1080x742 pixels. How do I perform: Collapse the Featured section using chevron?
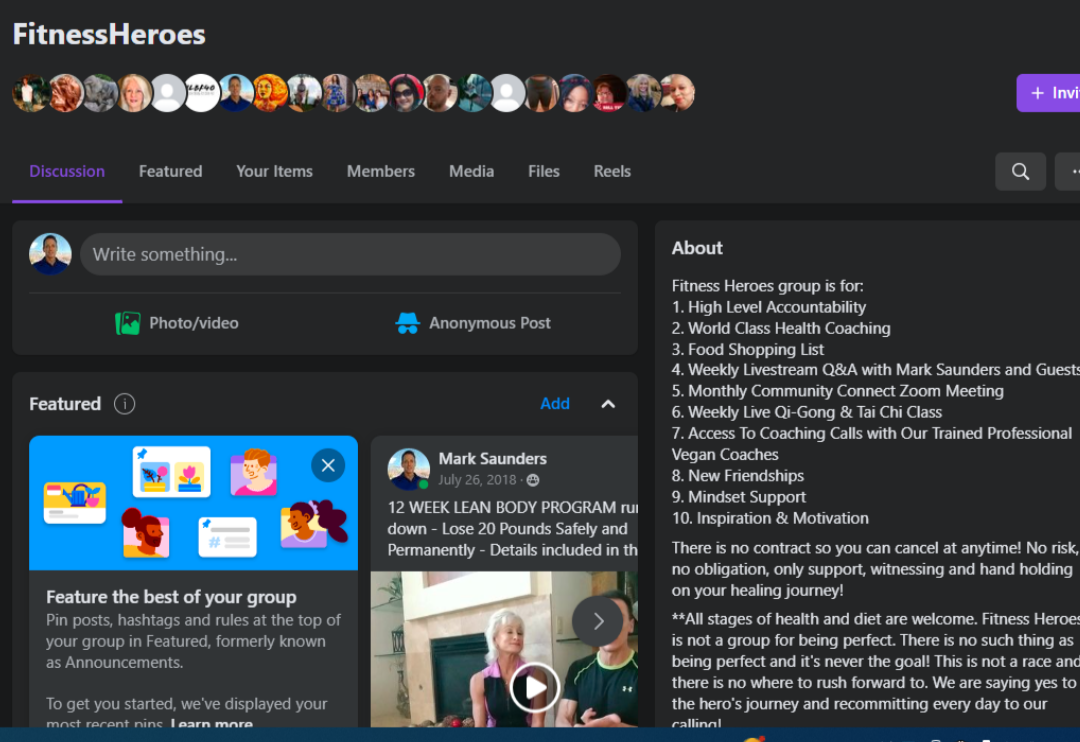(x=608, y=404)
